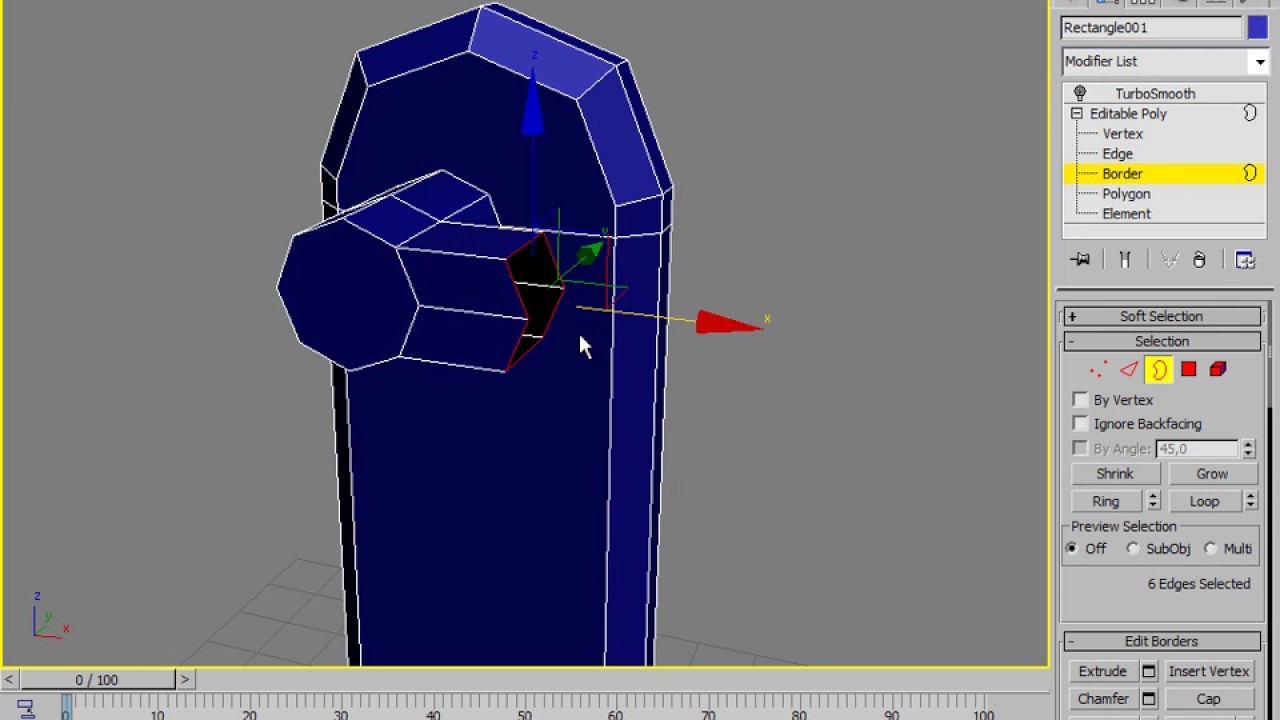Click the mini curve editor icon beside timeline
This screenshot has height=720, width=1280.
pyautogui.click(x=25, y=707)
